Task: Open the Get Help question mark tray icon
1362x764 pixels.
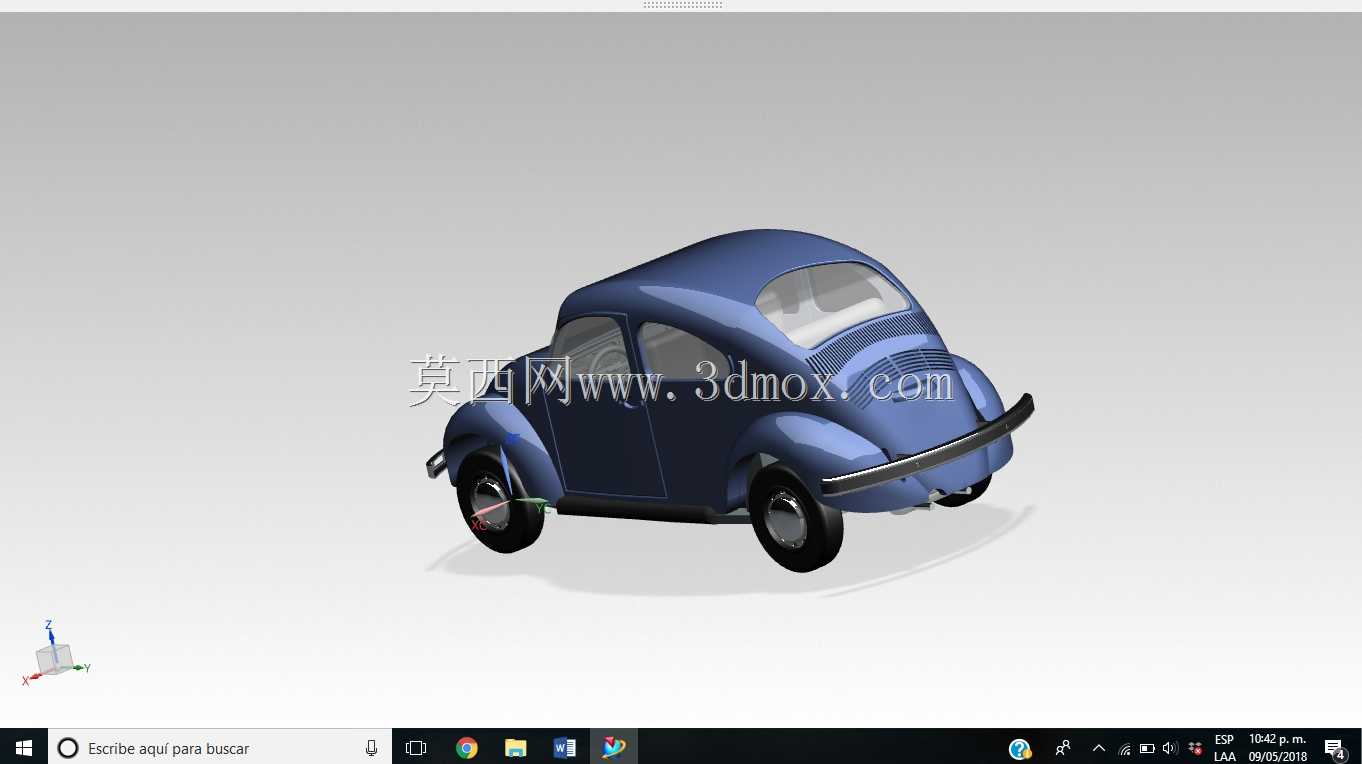Action: click(1019, 748)
